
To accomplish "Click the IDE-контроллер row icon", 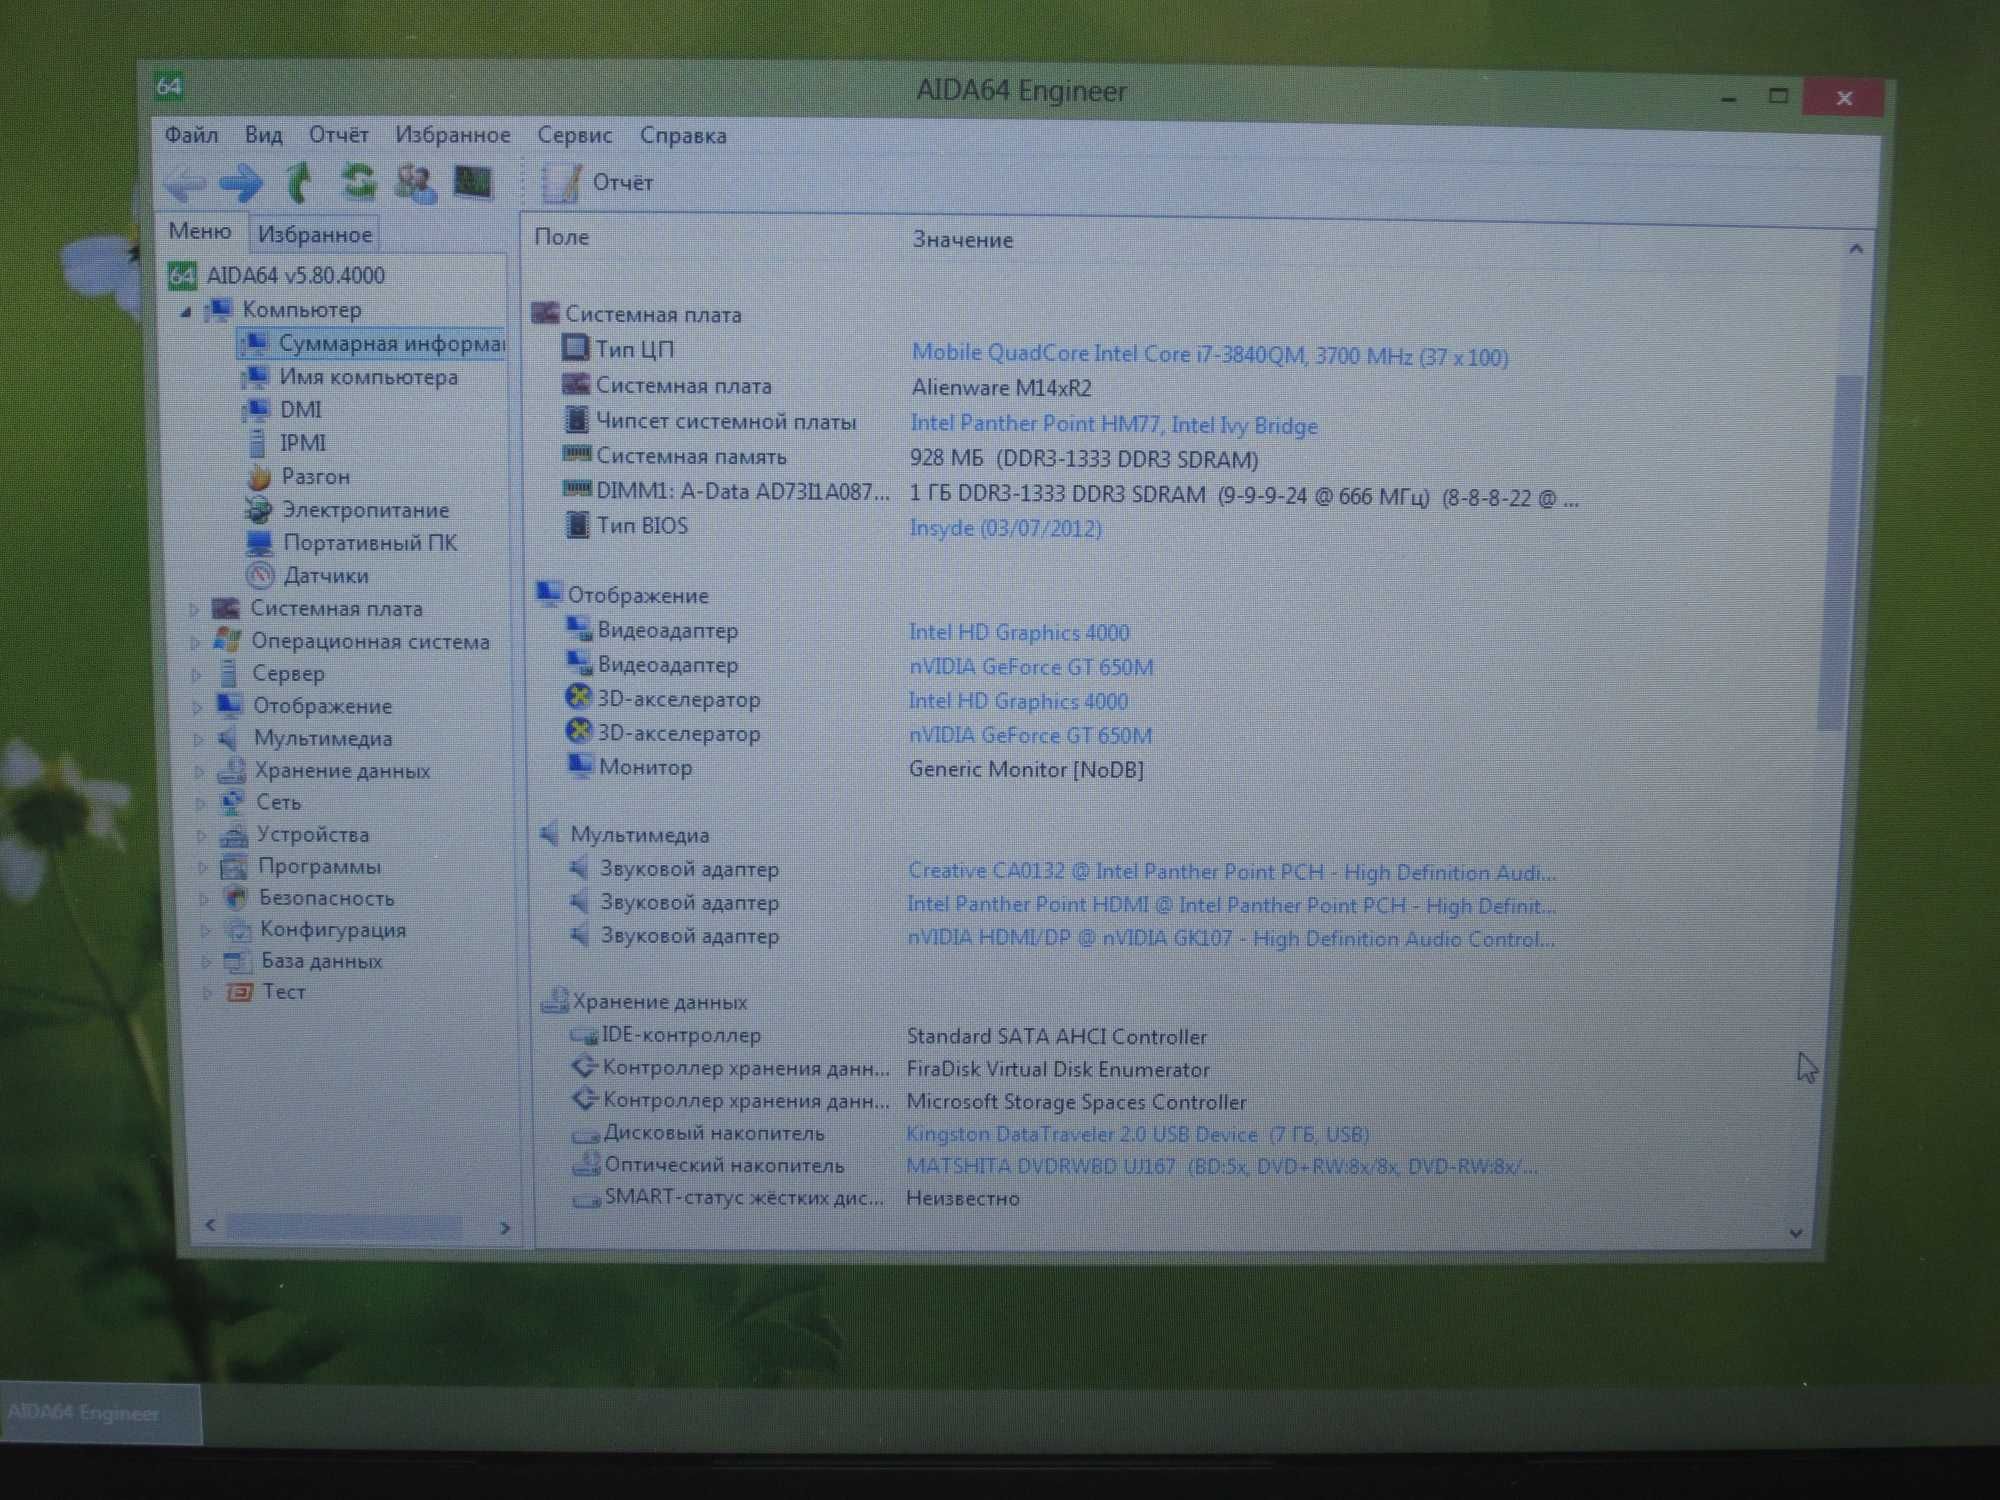I will tap(583, 1035).
